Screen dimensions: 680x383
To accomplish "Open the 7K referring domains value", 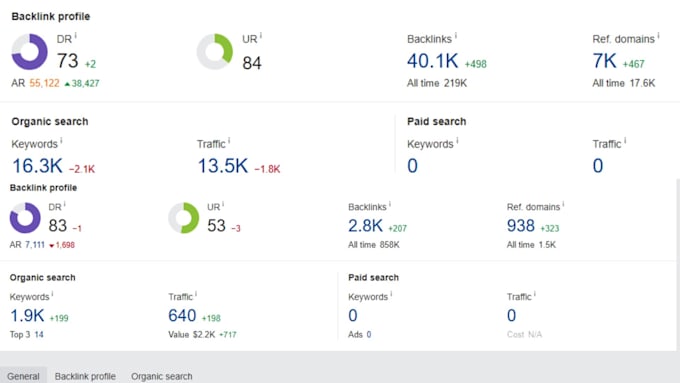I will click(x=604, y=61).
